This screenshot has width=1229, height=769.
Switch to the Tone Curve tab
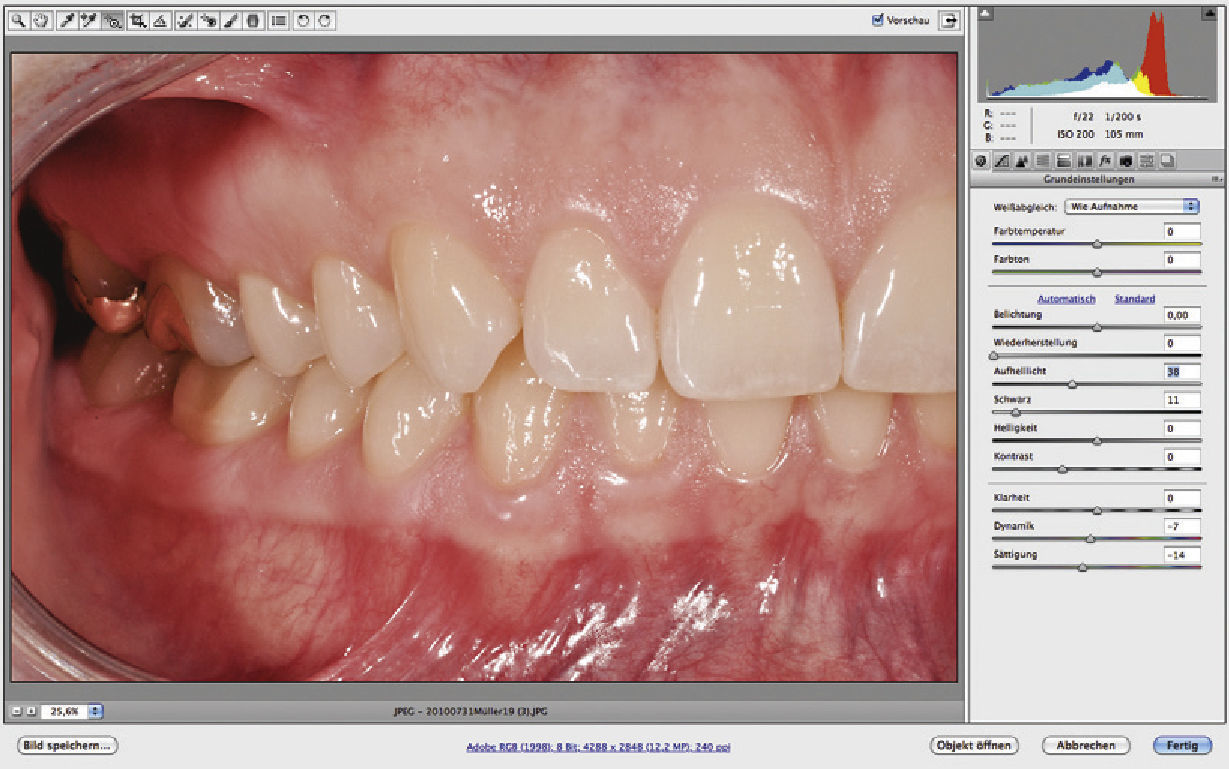point(1001,160)
